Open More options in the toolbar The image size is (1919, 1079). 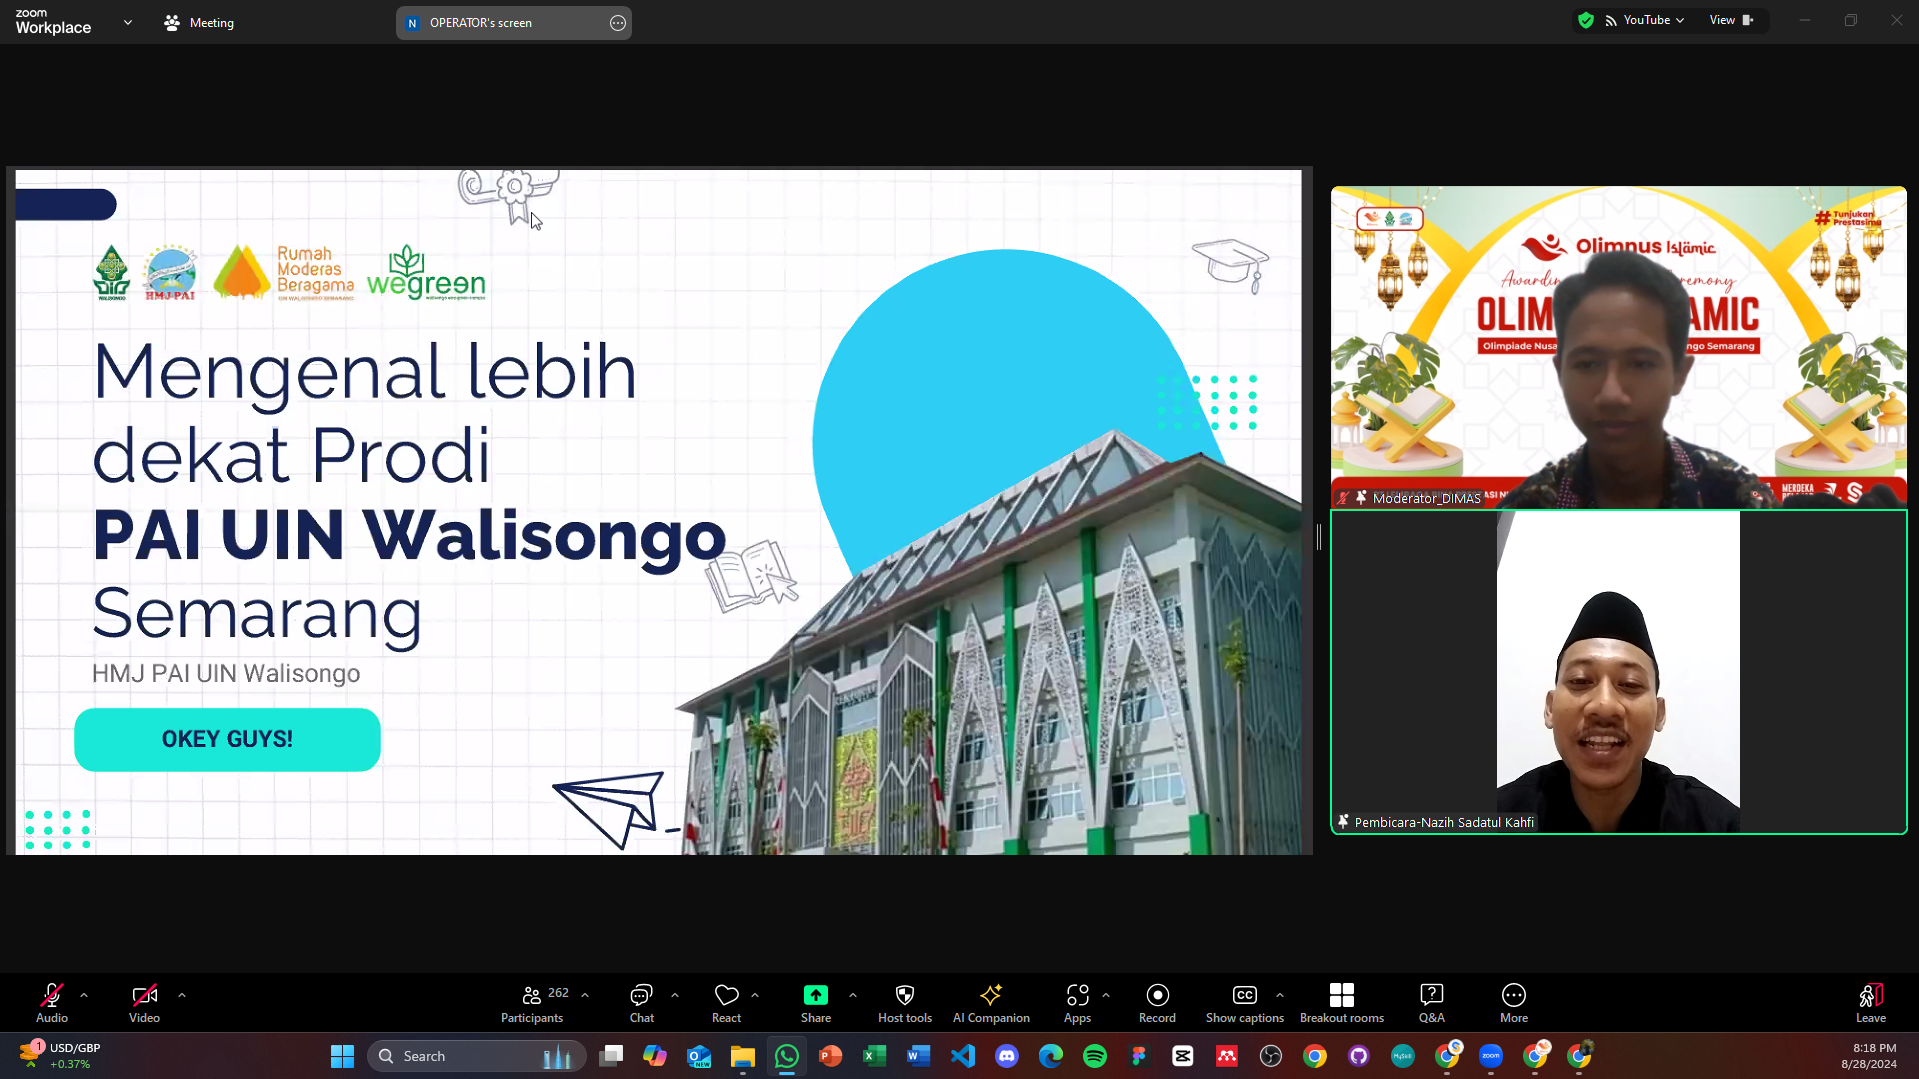[x=1513, y=1003]
